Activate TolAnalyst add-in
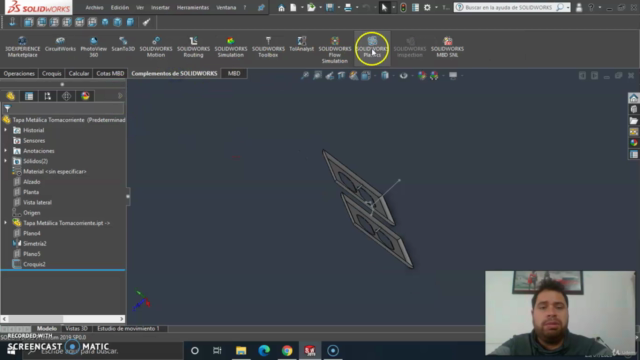Viewport: 640px width, 360px height. tap(302, 44)
